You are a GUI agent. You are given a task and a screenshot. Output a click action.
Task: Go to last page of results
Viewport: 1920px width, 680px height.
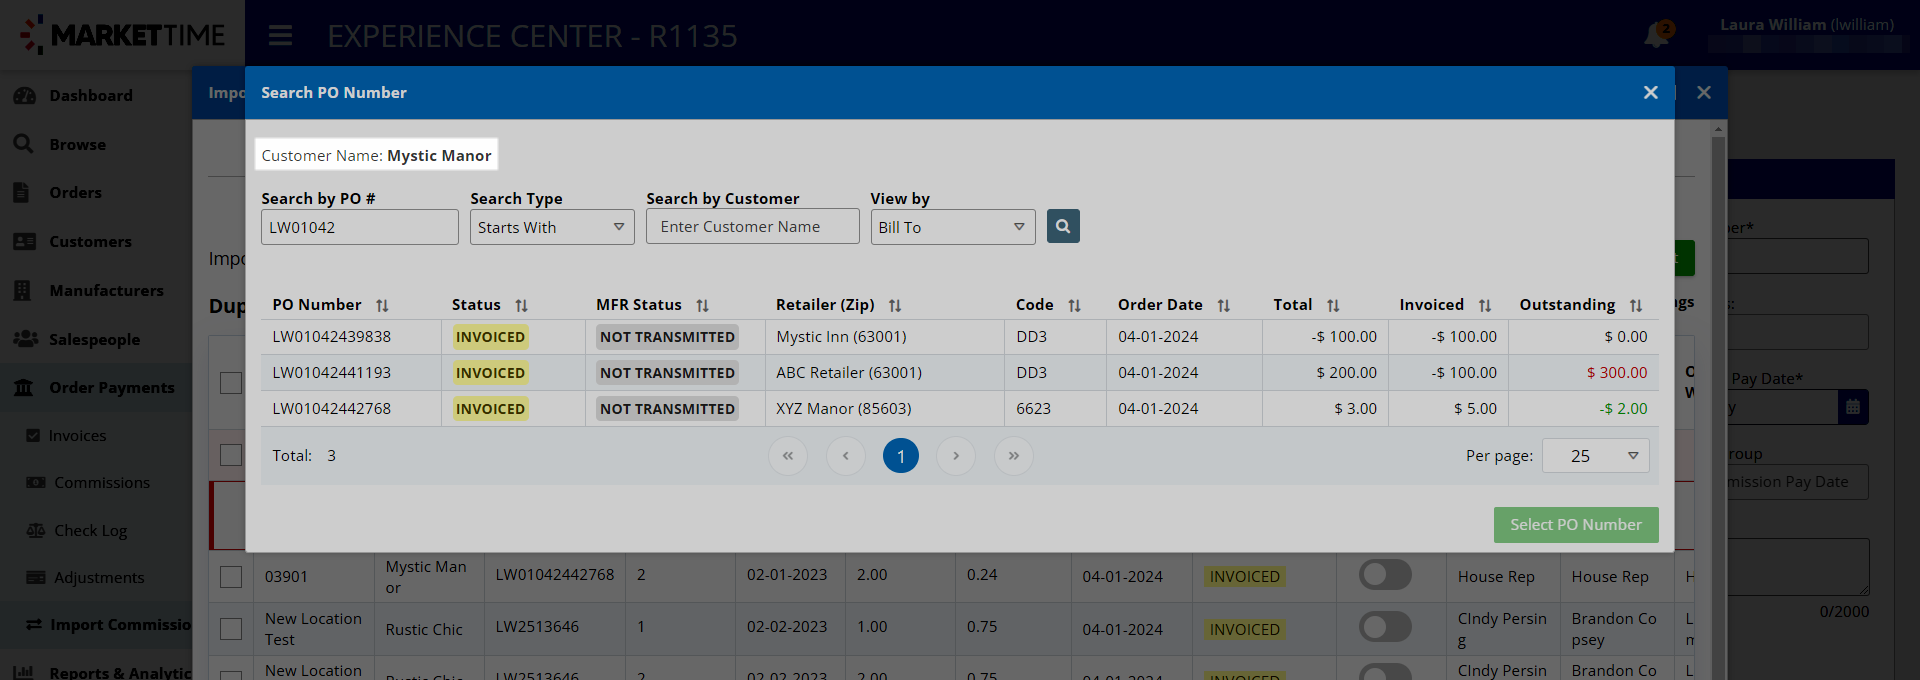point(1013,456)
